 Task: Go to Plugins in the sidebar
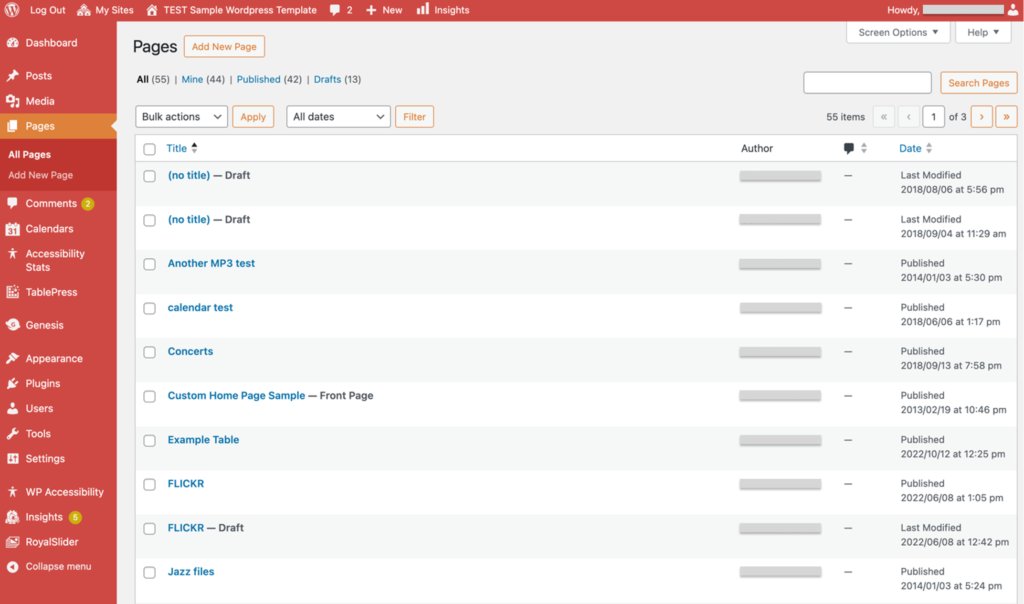[43, 383]
